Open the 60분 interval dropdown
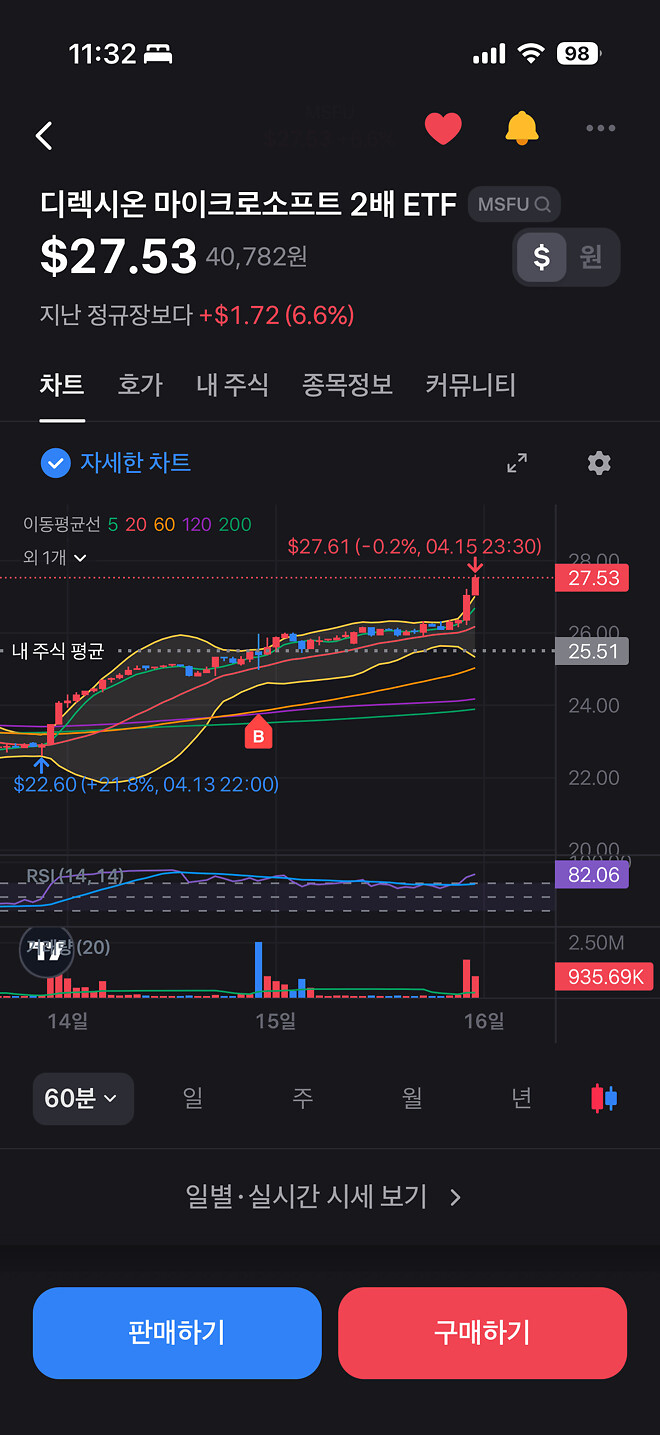 [x=83, y=1098]
